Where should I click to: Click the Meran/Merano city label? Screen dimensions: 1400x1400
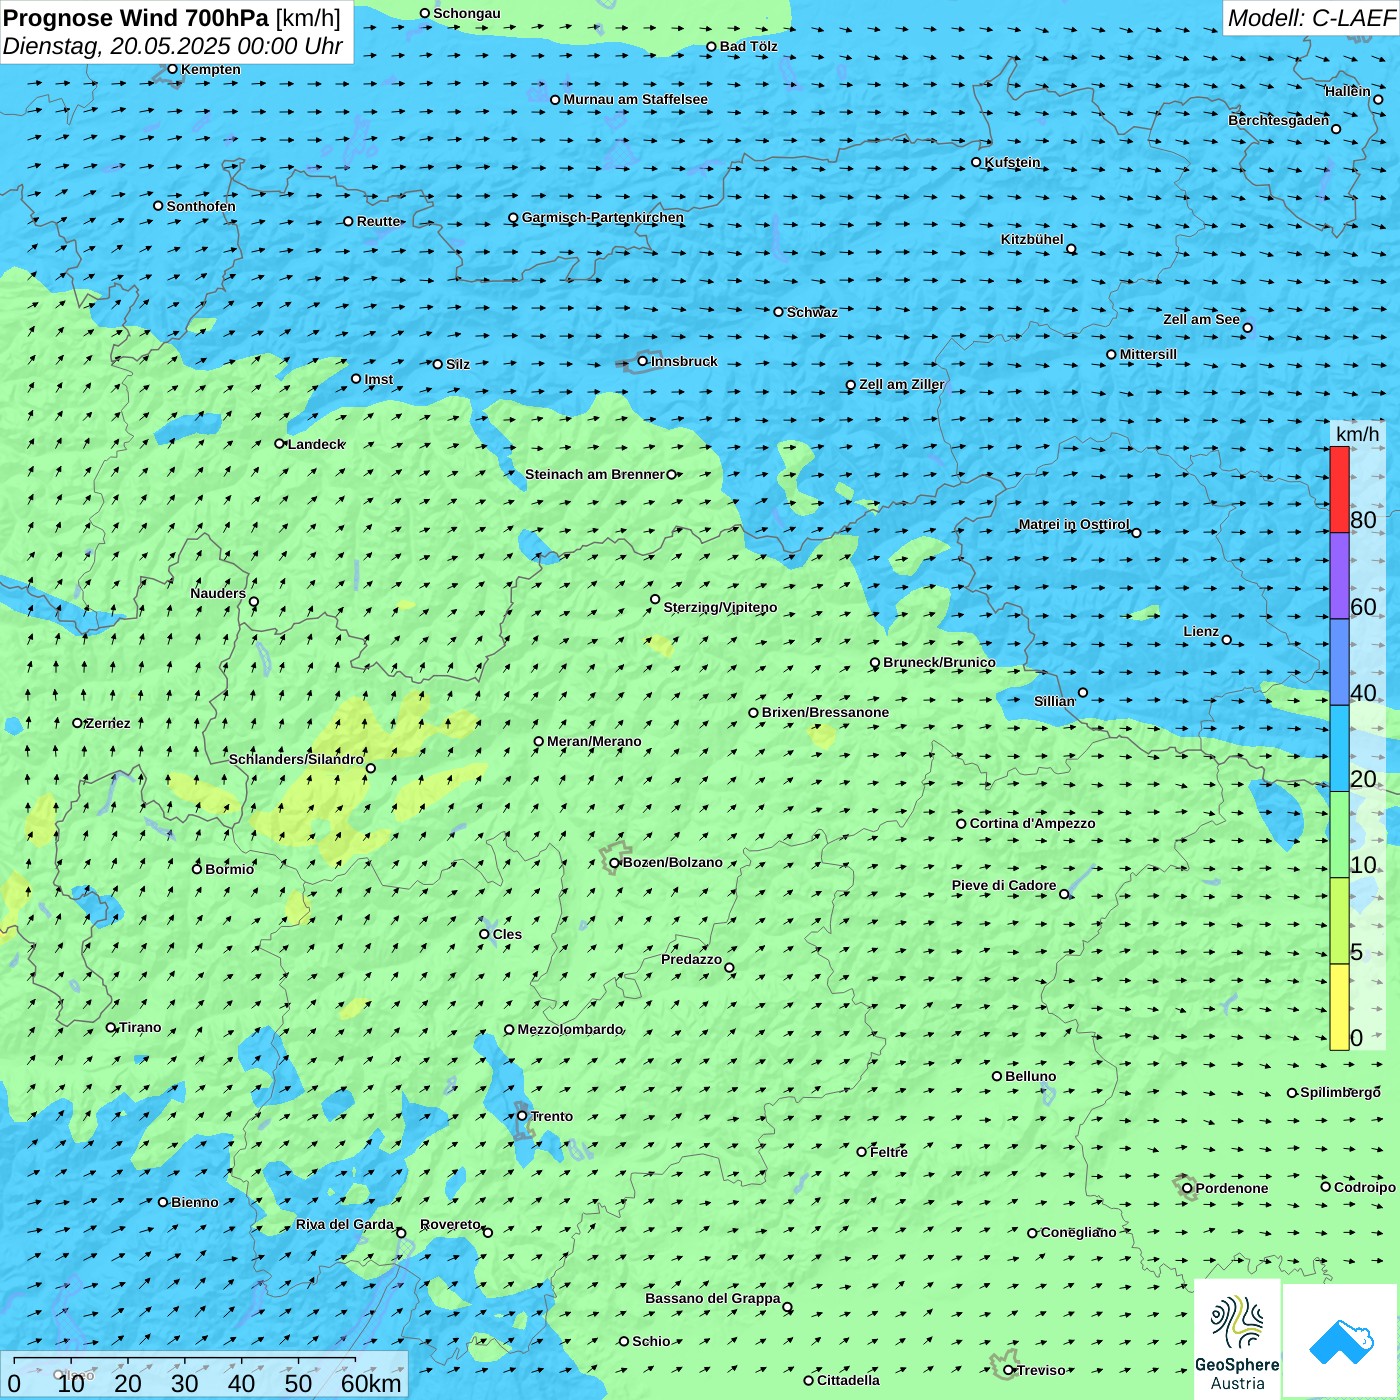[594, 742]
